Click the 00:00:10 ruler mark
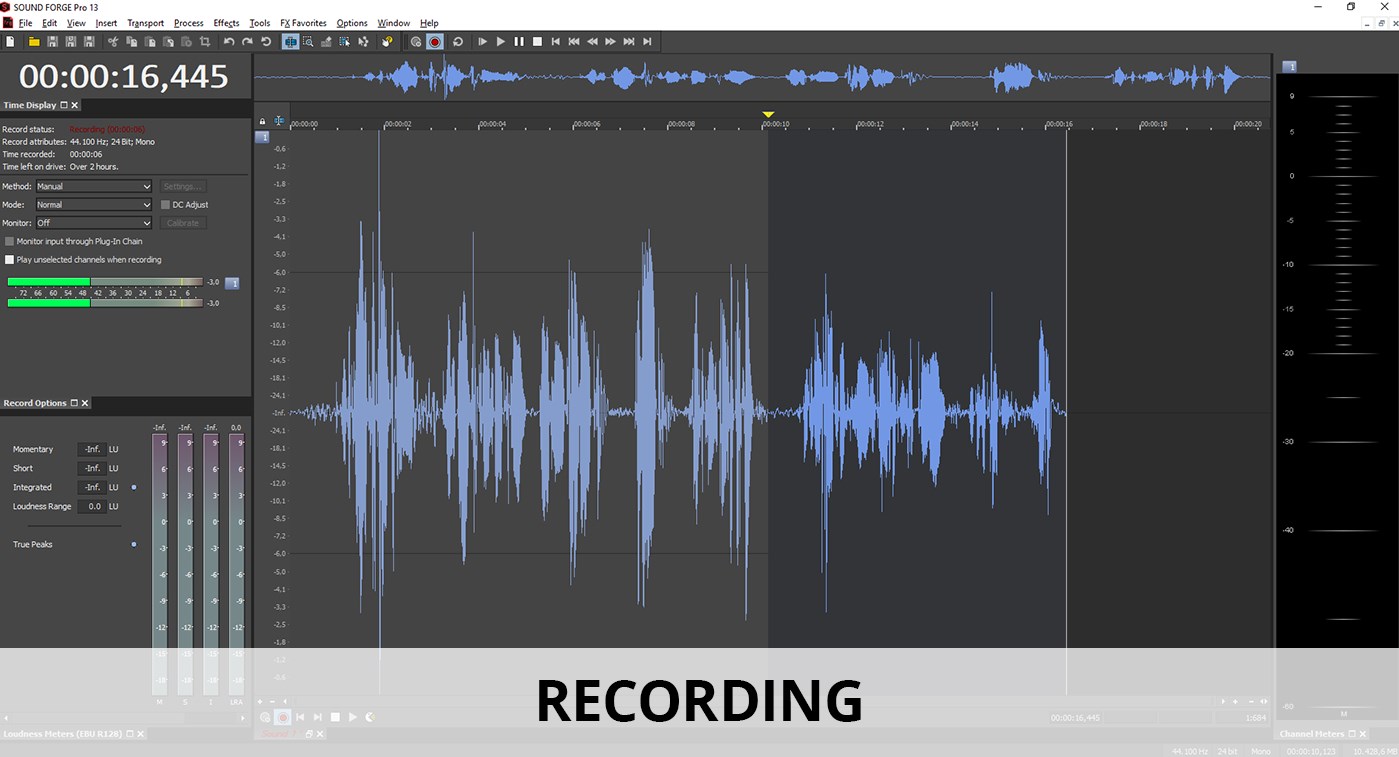Viewport: 1399px width, 757px height. pyautogui.click(x=777, y=124)
